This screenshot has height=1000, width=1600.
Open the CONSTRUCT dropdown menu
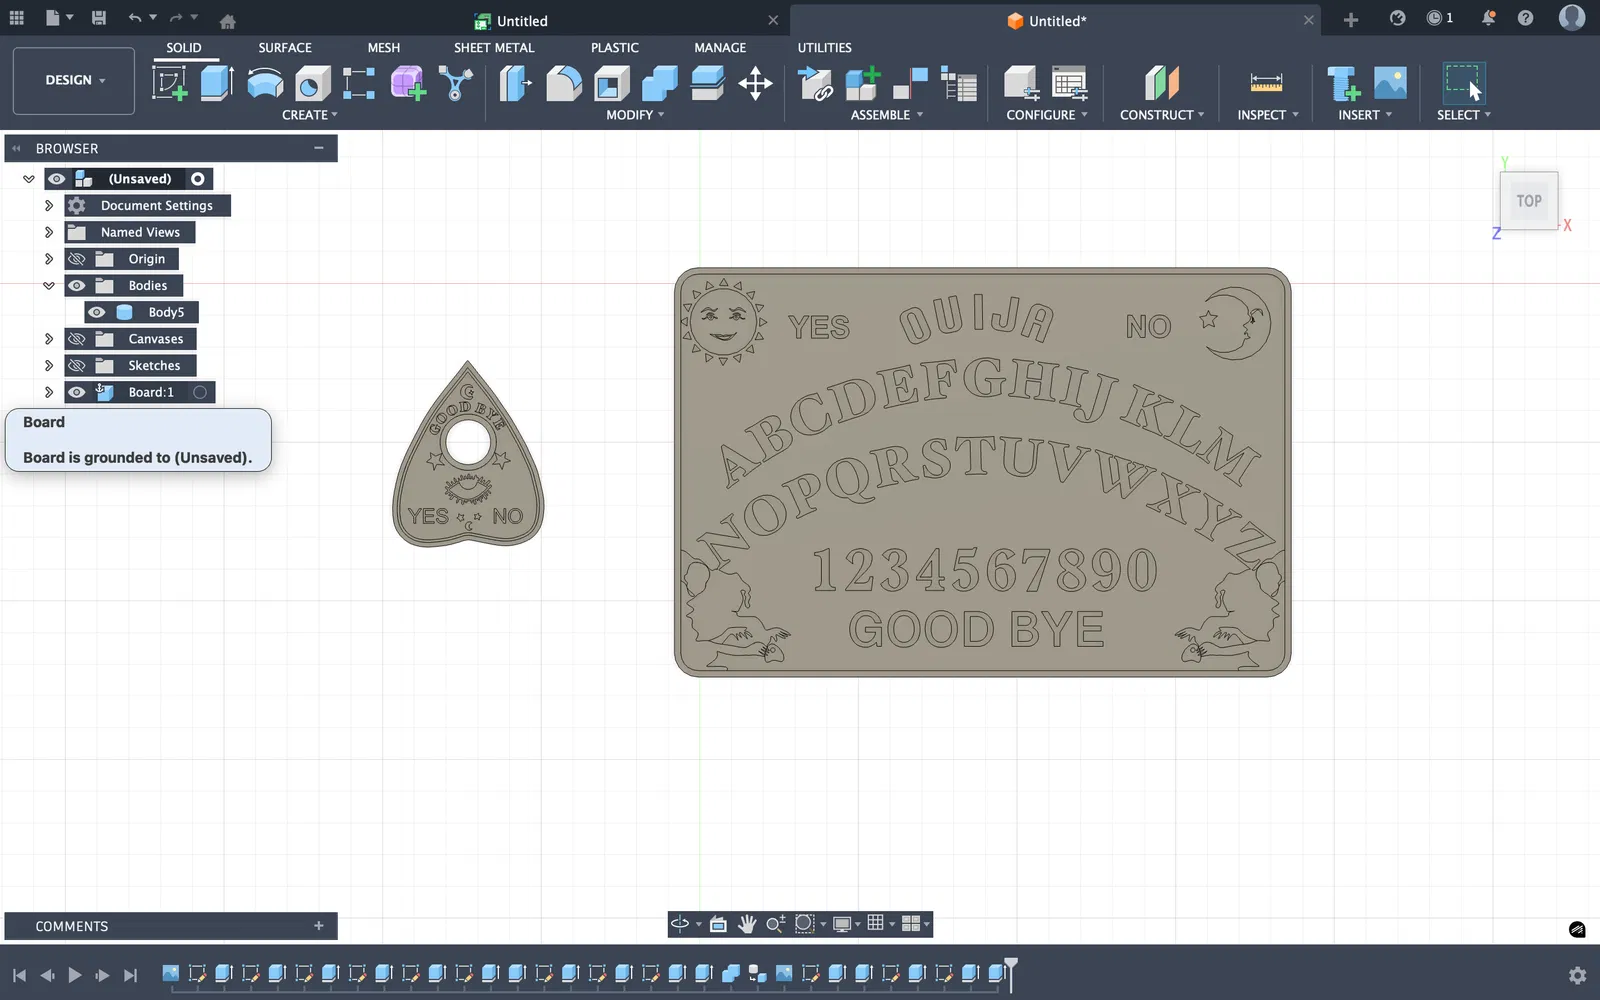pos(1162,115)
